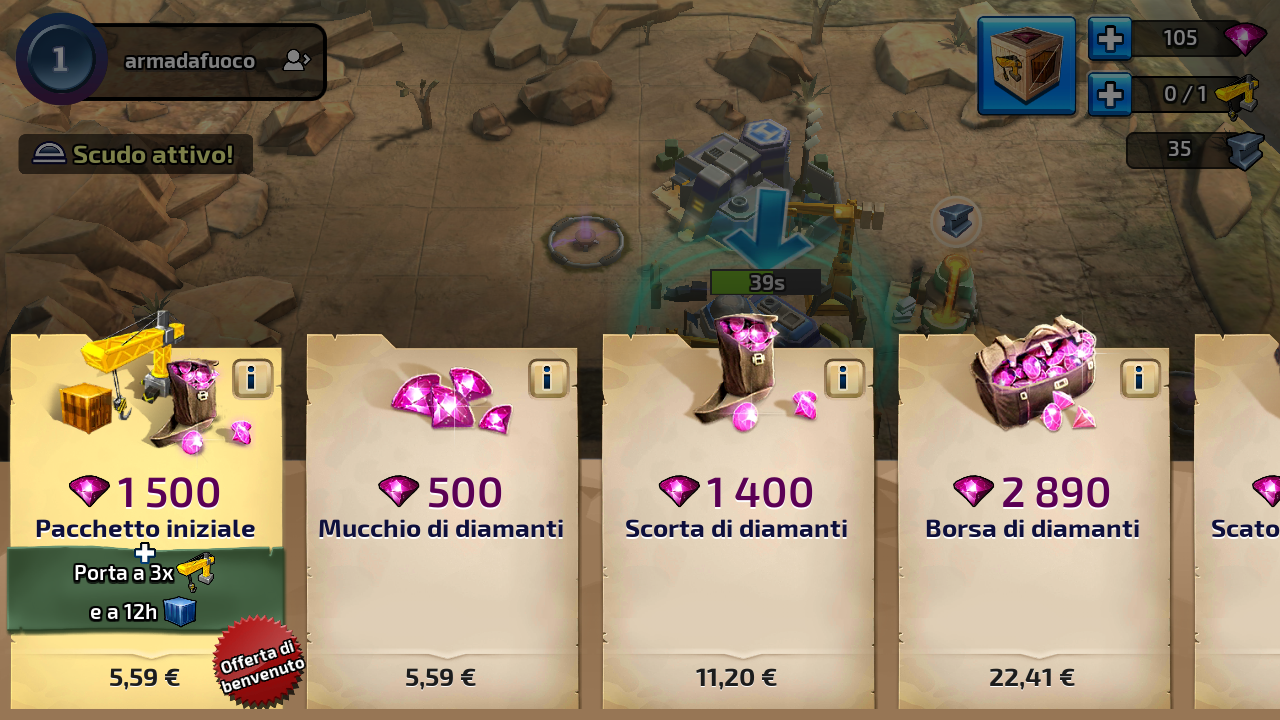Tap the 39s construction progress bar
1280x720 pixels.
[x=765, y=282]
